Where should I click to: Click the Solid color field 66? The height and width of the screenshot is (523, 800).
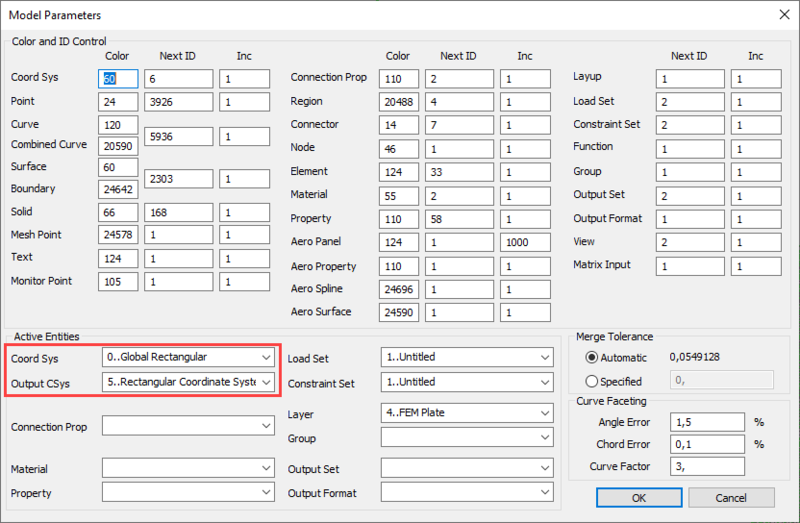118,212
